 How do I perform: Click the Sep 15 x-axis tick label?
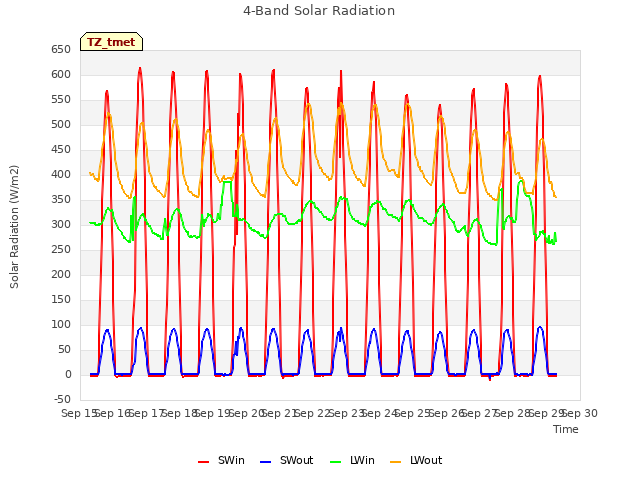(79, 413)
